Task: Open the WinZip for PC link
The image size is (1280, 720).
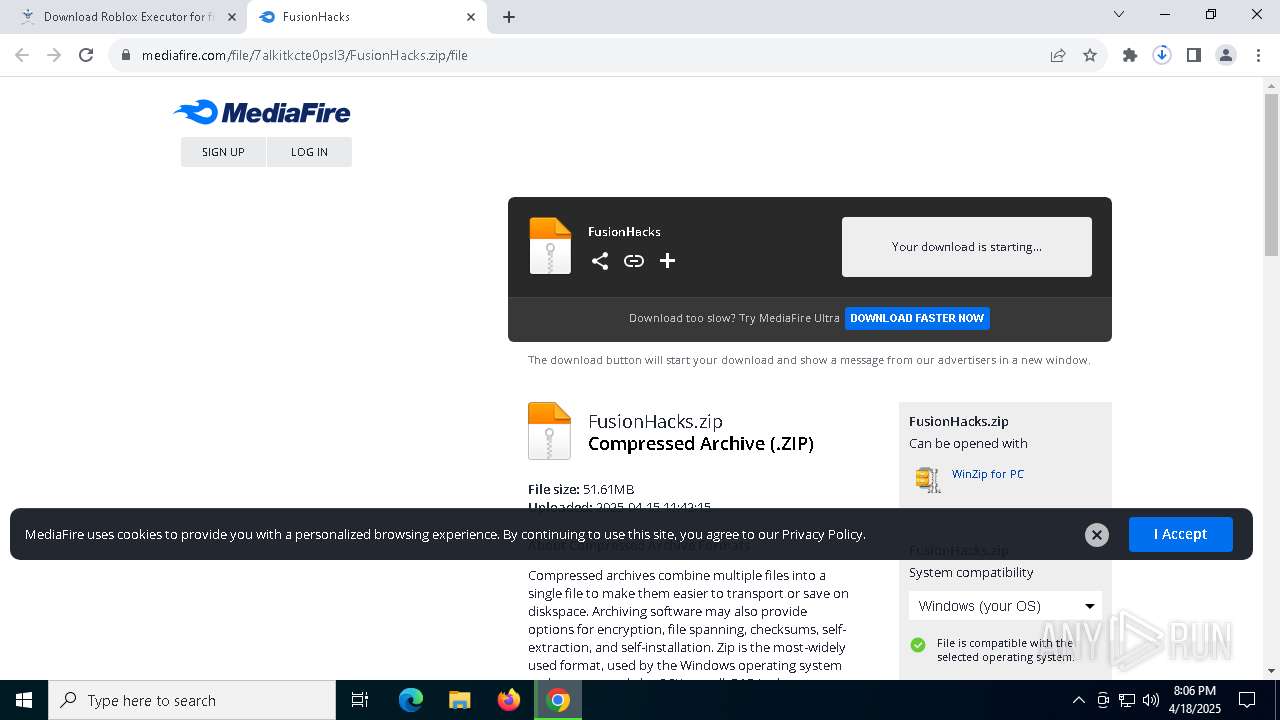Action: coord(987,474)
